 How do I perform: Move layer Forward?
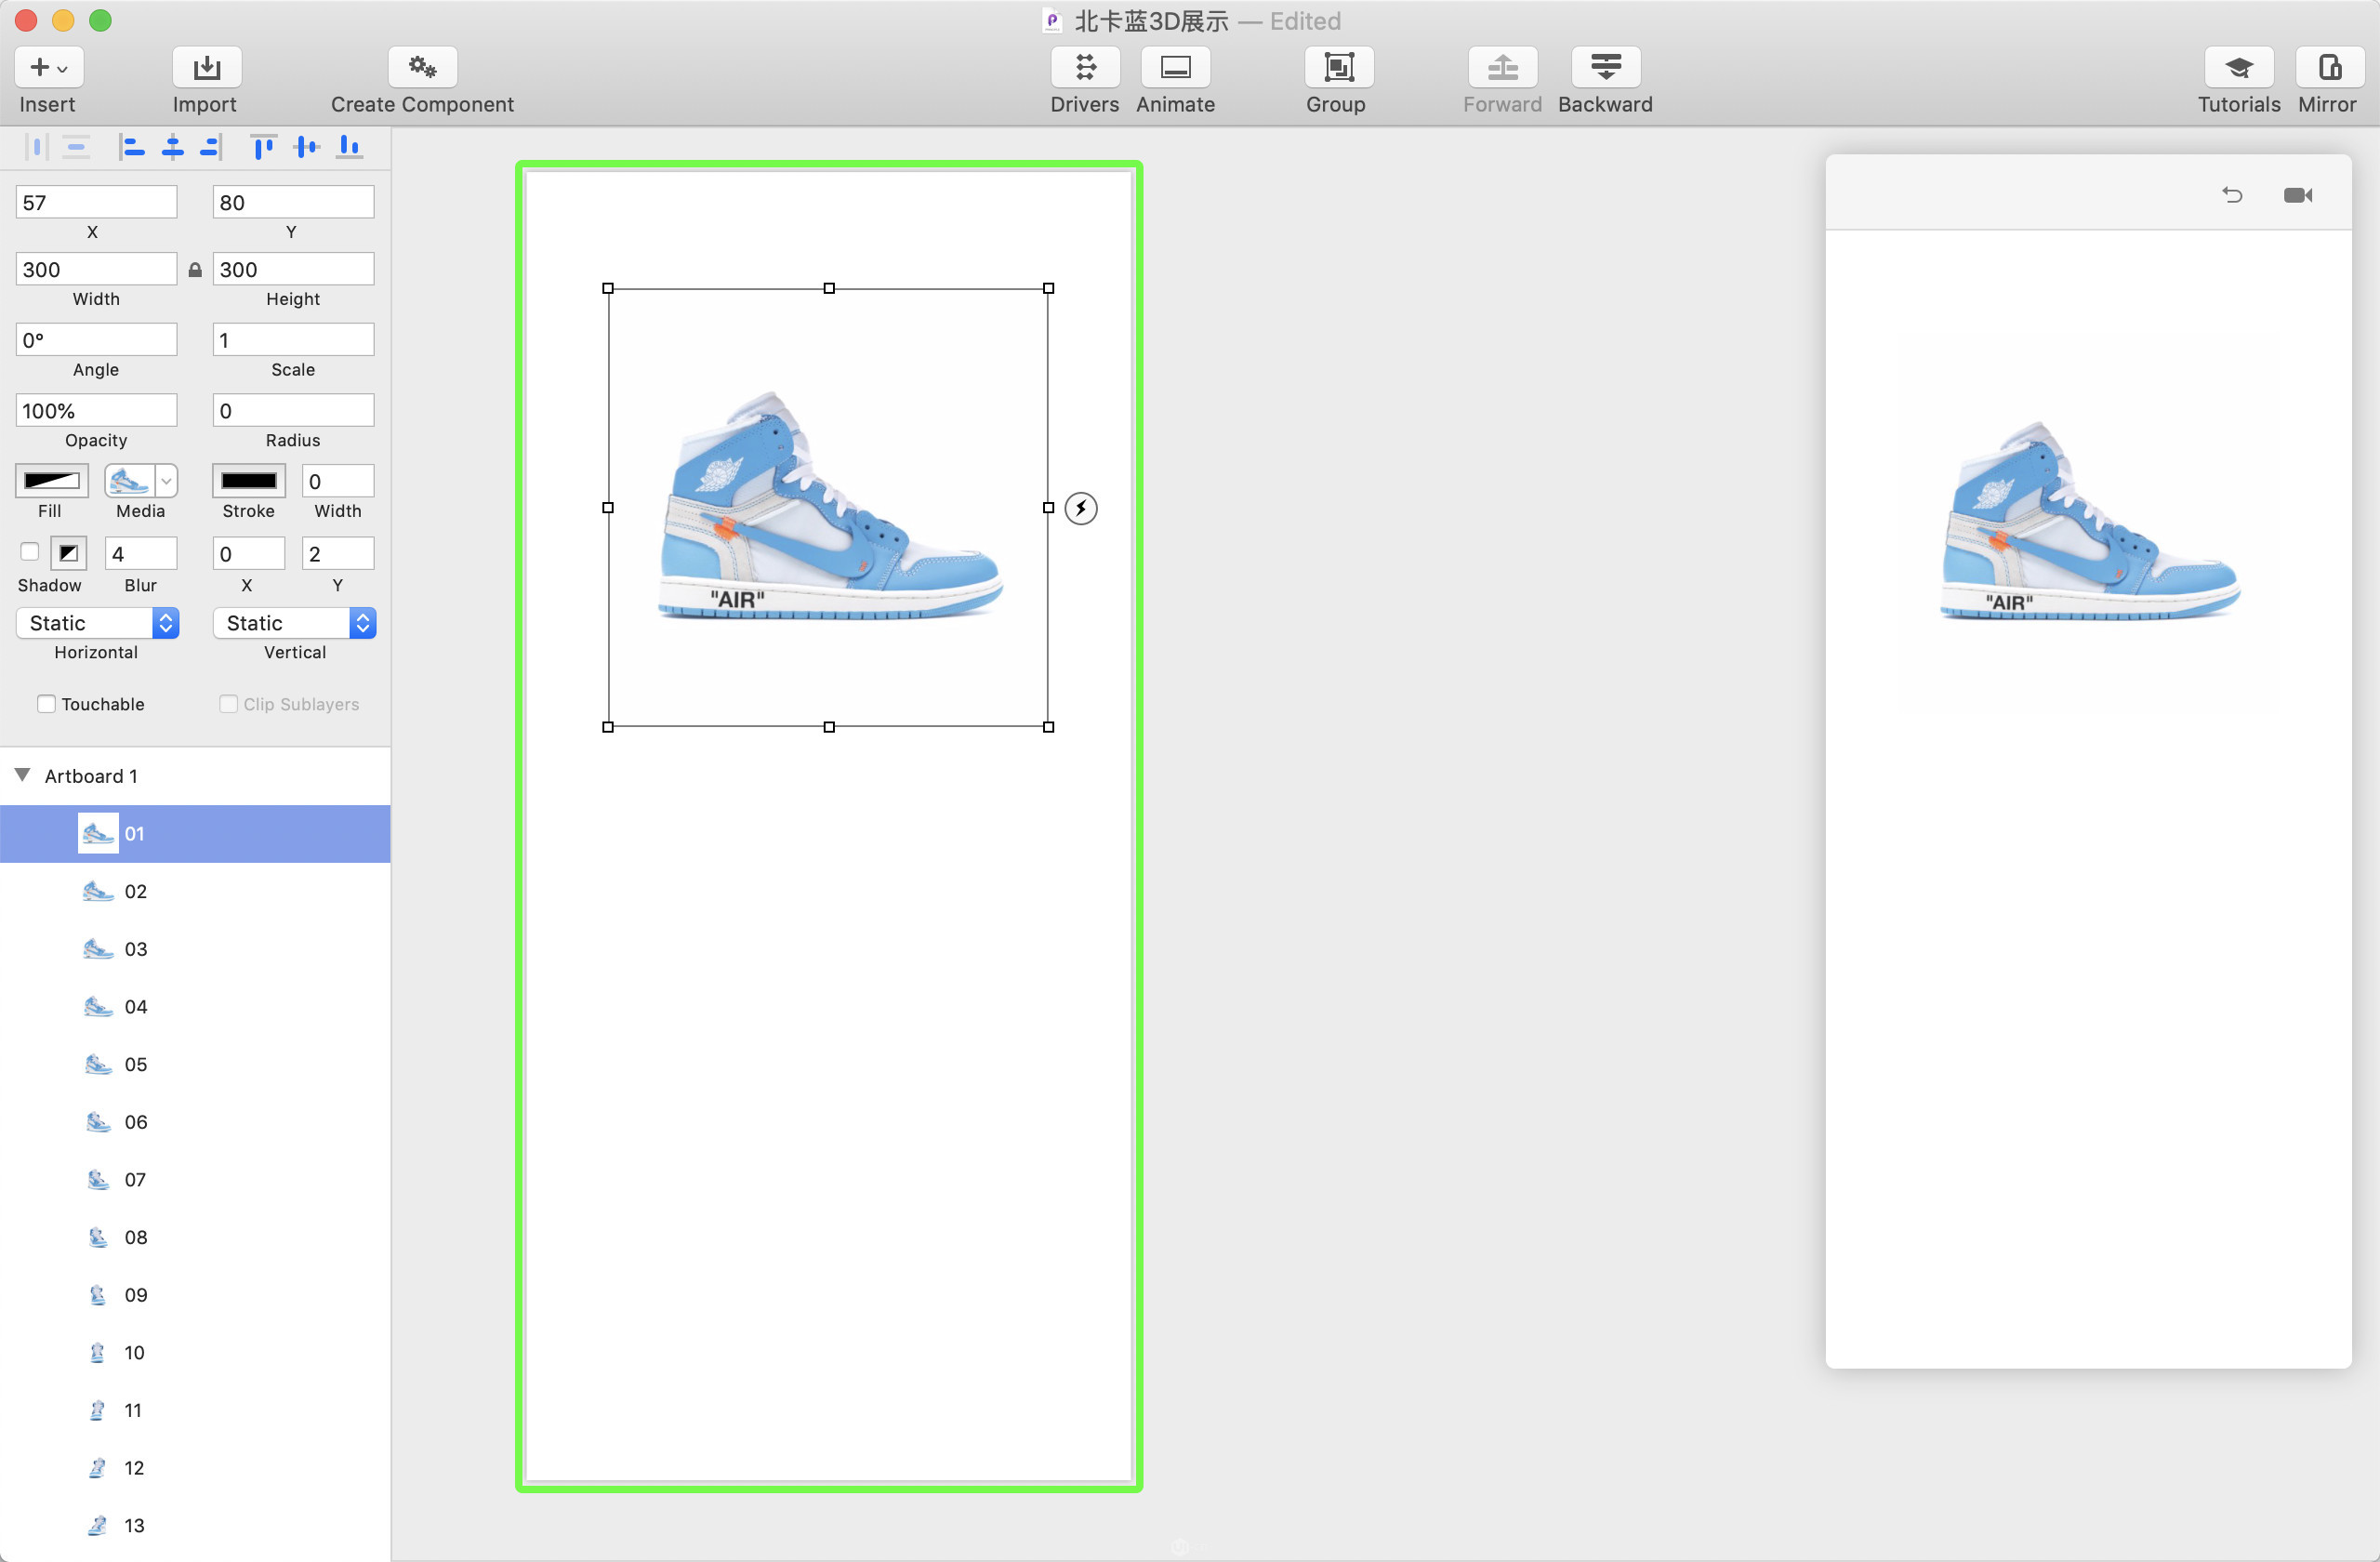tap(1502, 67)
